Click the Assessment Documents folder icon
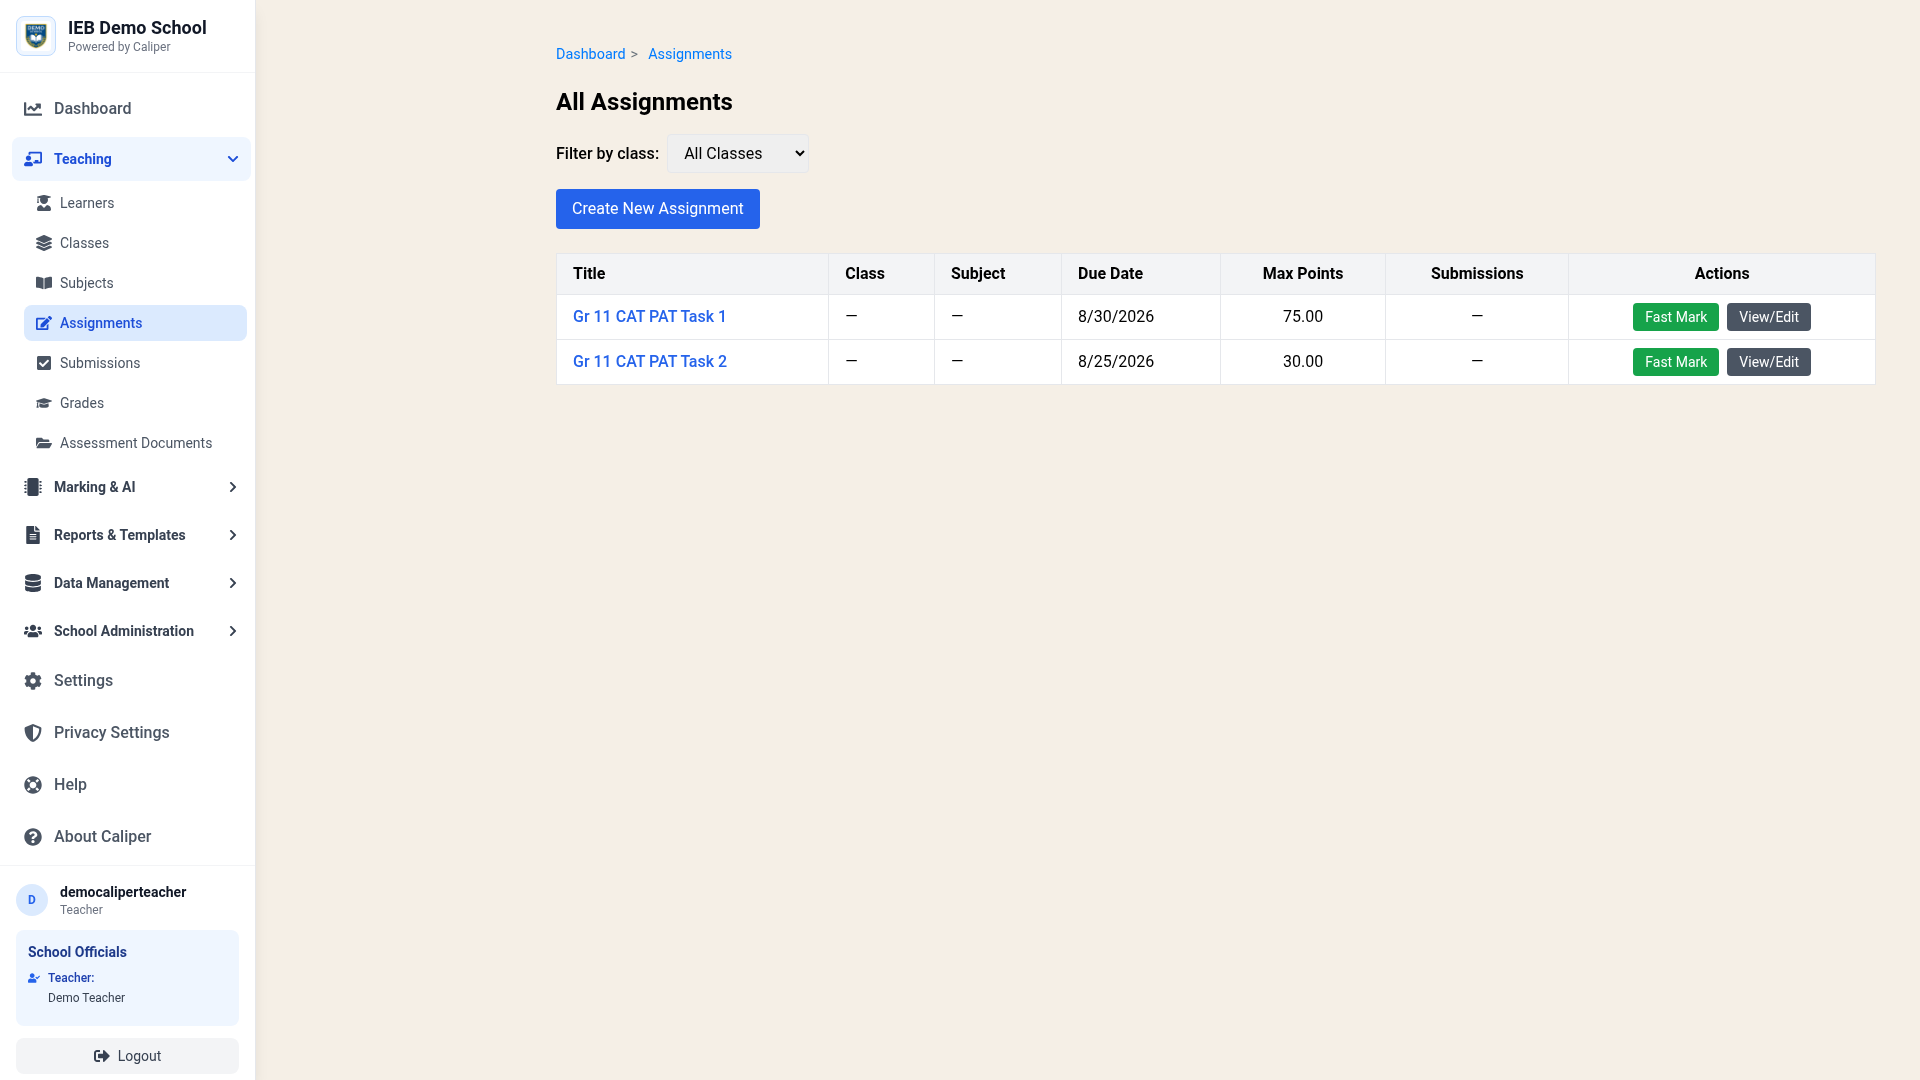 44,443
